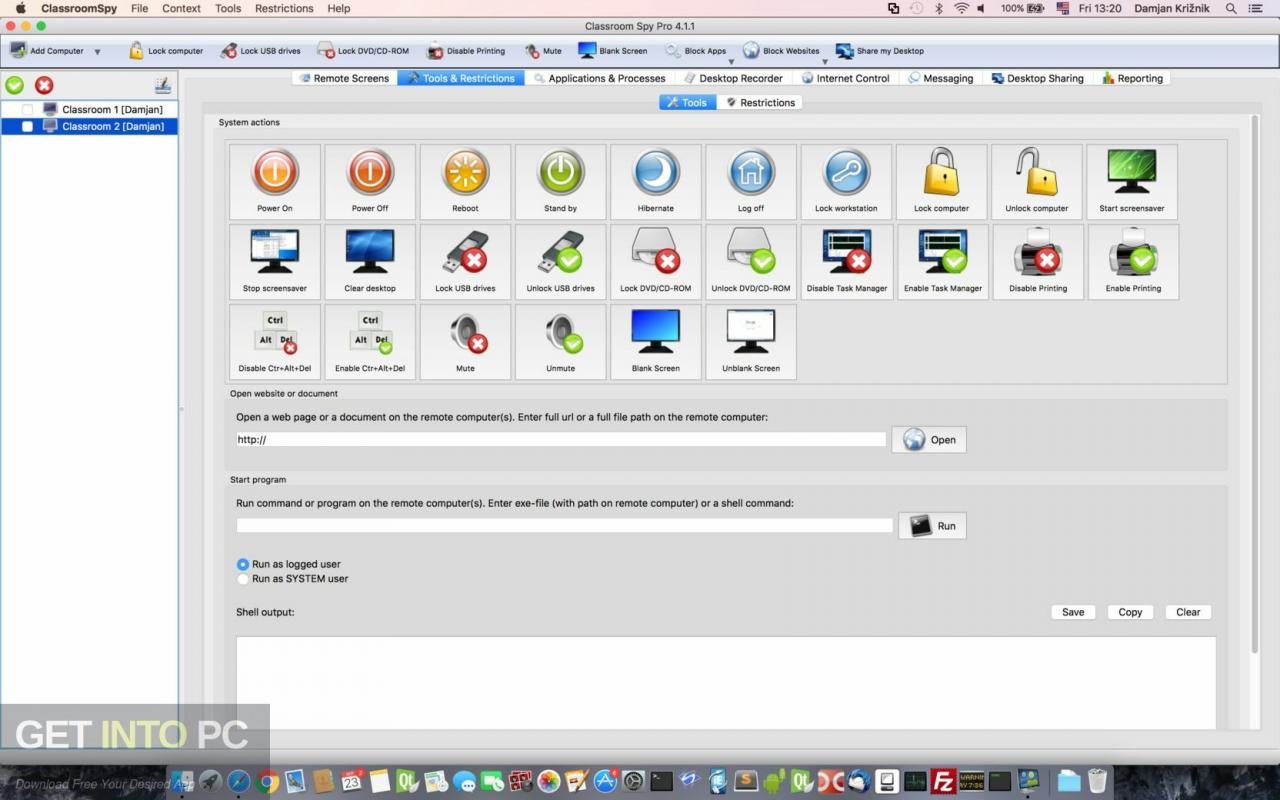This screenshot has height=800, width=1280.
Task: Click red deselect-all X in sidebar
Action: 44,86
